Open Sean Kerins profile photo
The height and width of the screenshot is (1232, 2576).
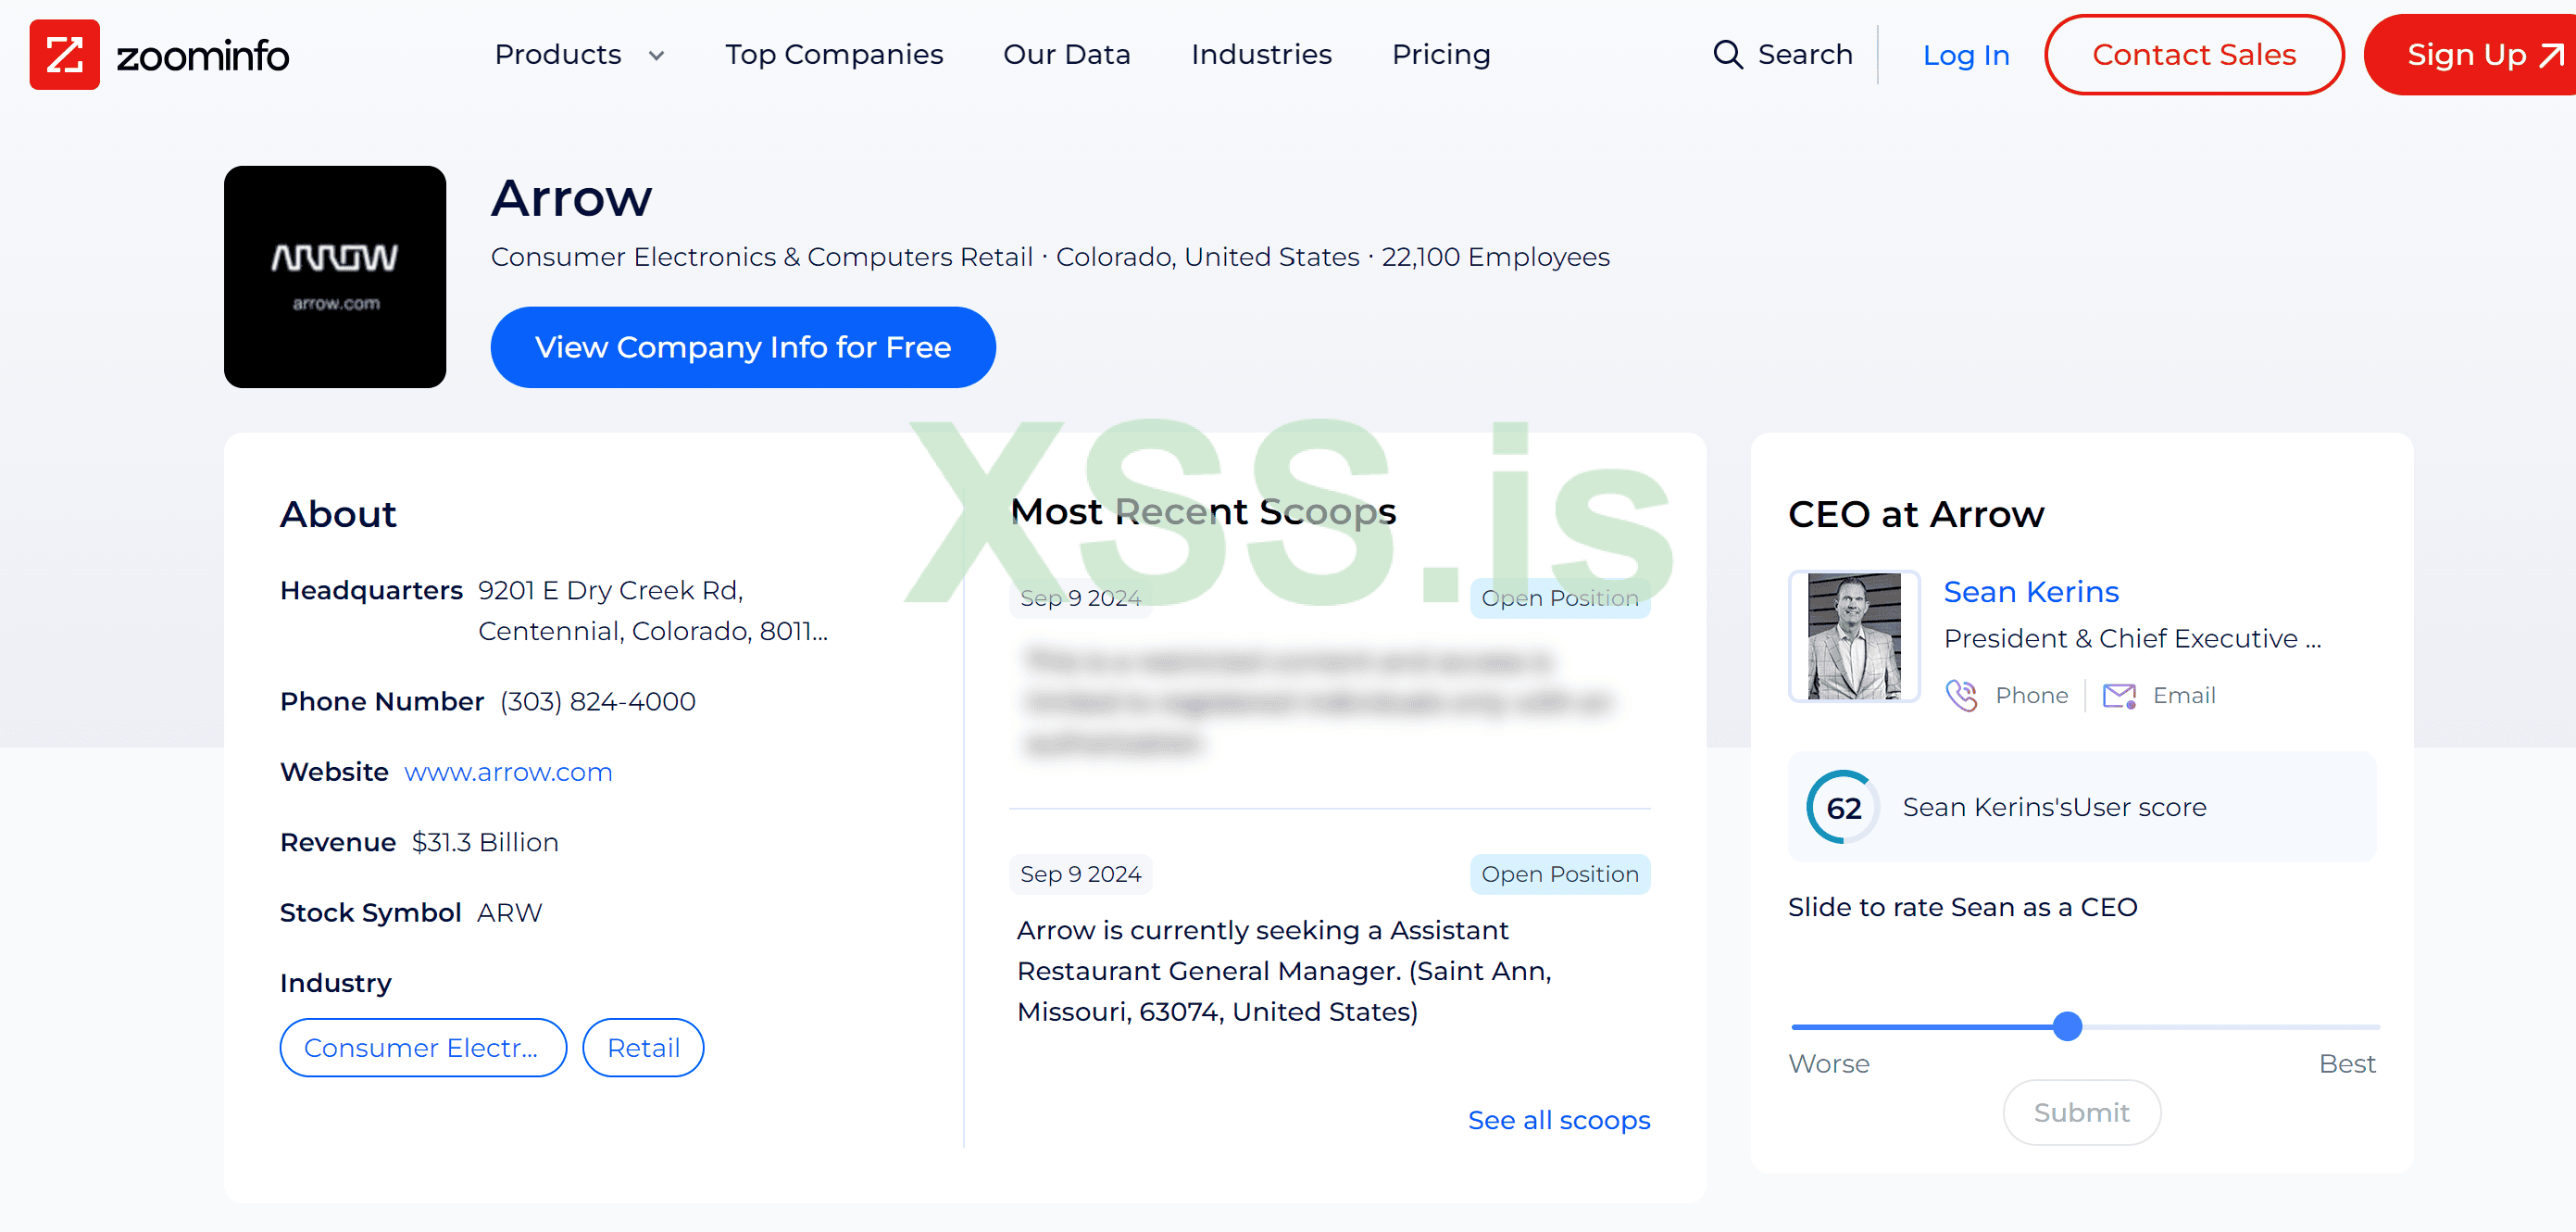point(1853,636)
